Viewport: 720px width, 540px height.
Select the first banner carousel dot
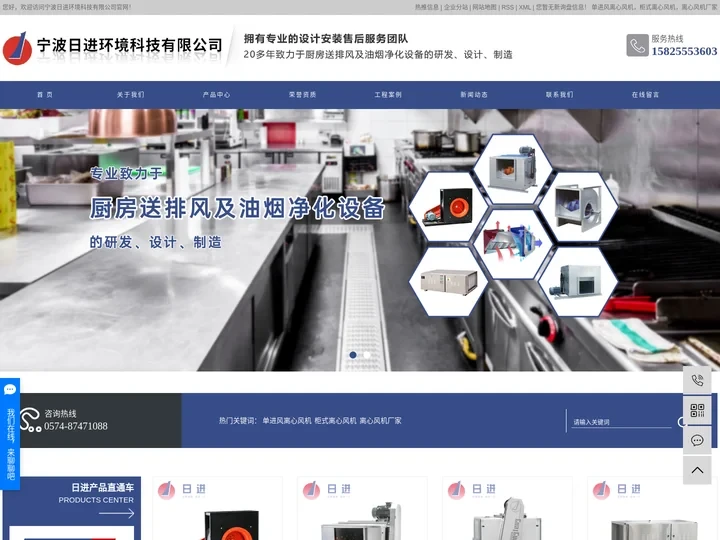(x=353, y=355)
